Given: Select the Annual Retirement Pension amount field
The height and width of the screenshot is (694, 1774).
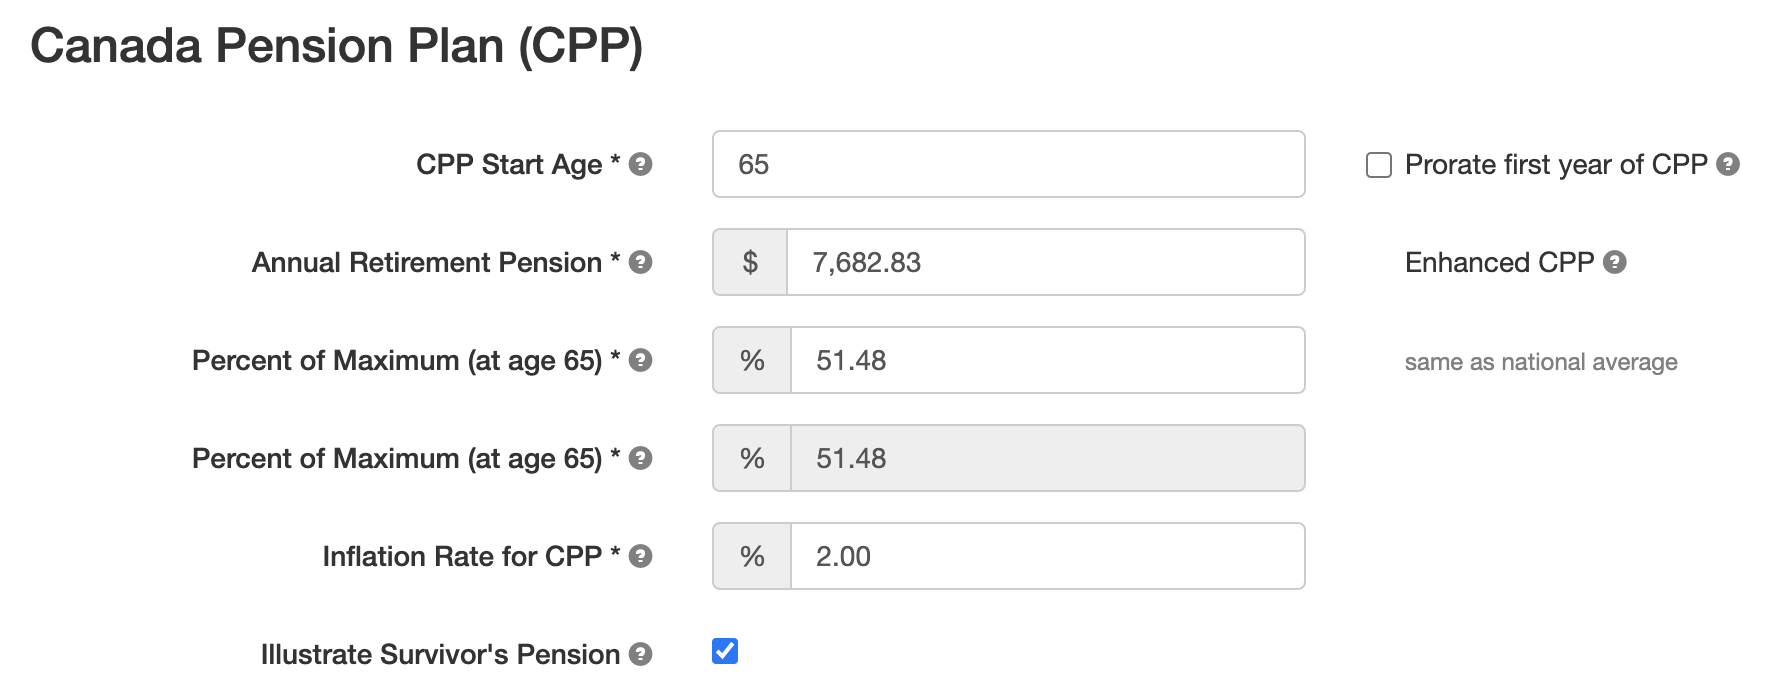Looking at the screenshot, I should [x=1045, y=262].
